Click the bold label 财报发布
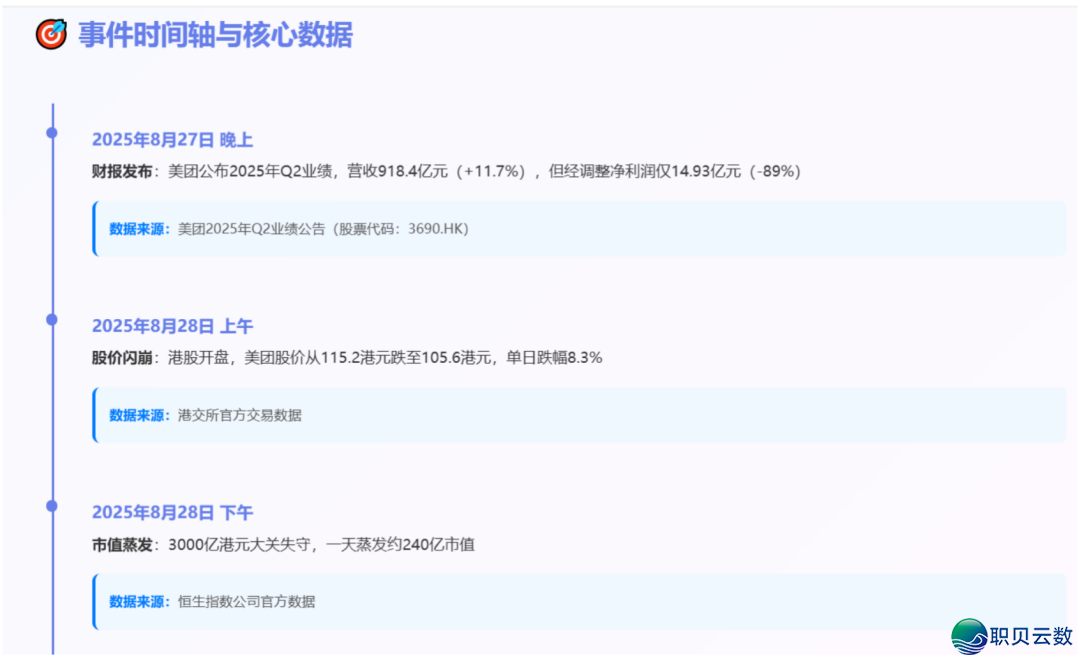This screenshot has width=1080, height=661. tap(122, 171)
